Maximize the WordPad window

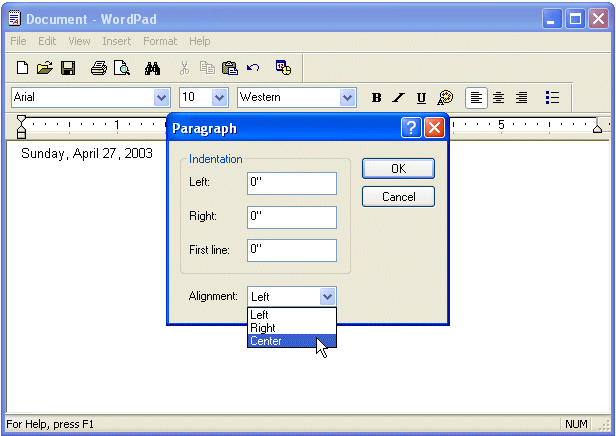point(575,19)
